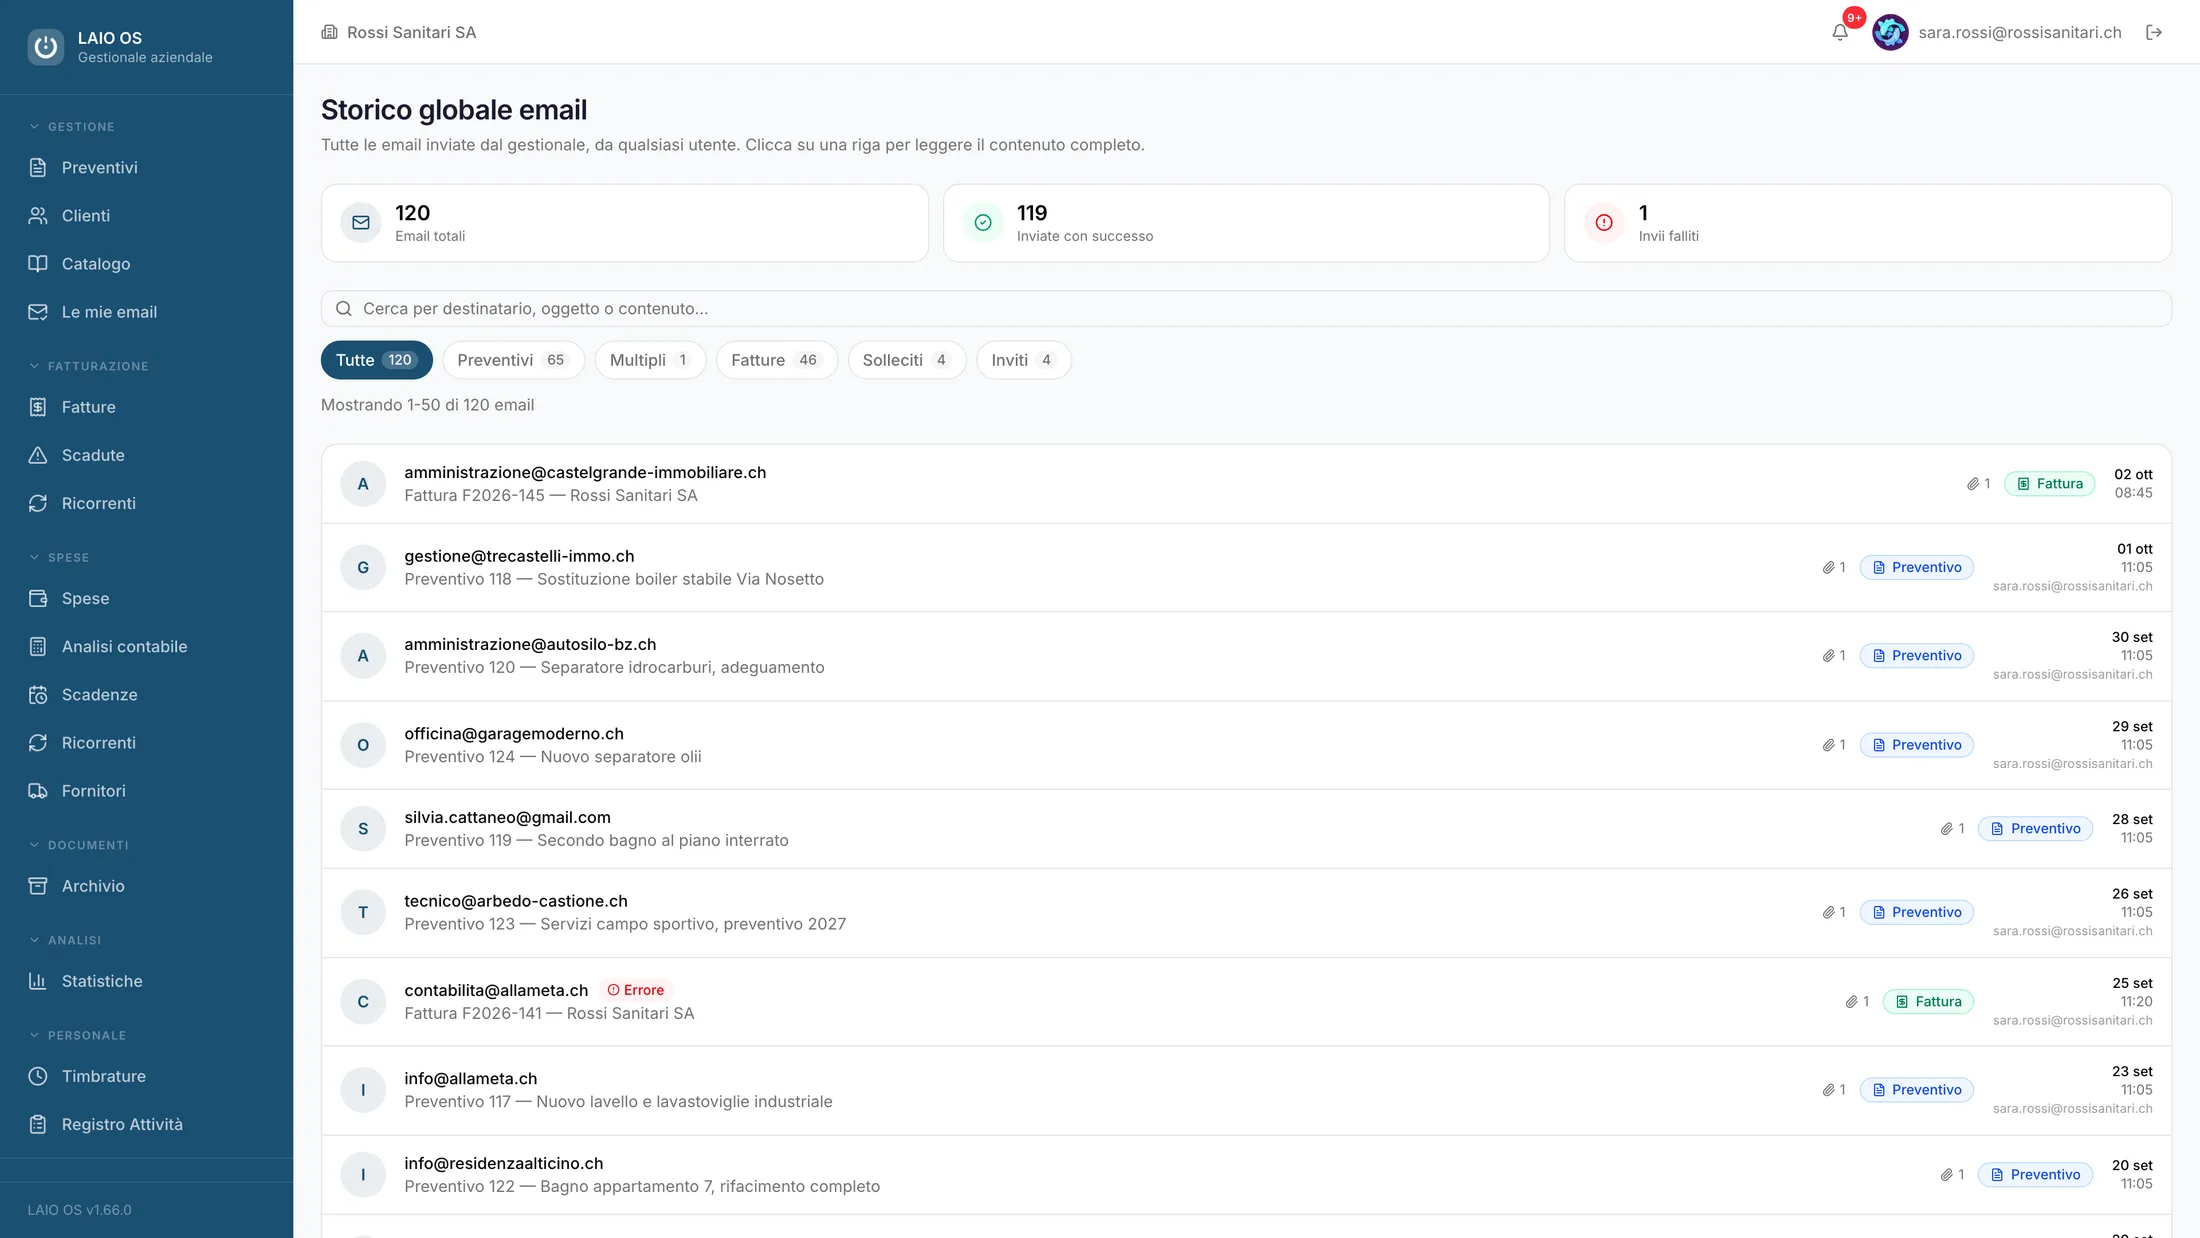The height and width of the screenshot is (1238, 2200).
Task: Open email to info@allameta.ch
Action: click(x=1246, y=1090)
